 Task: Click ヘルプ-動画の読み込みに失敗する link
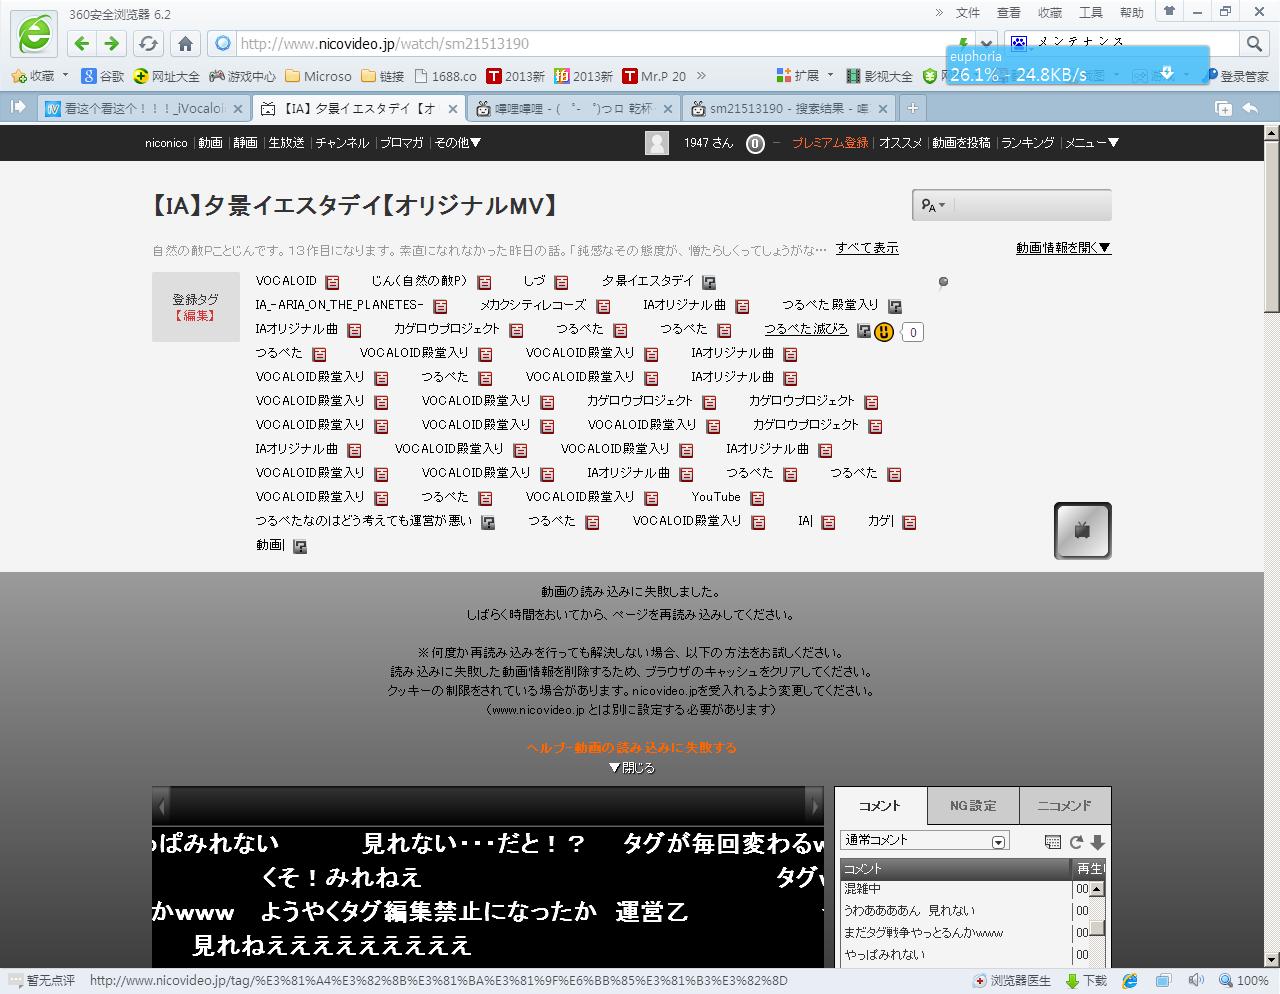631,748
